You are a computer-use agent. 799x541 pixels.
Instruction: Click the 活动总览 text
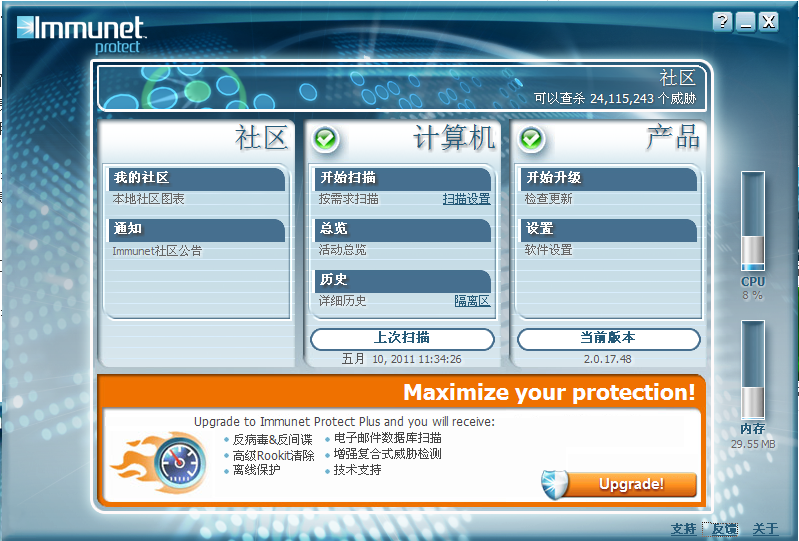(342, 250)
